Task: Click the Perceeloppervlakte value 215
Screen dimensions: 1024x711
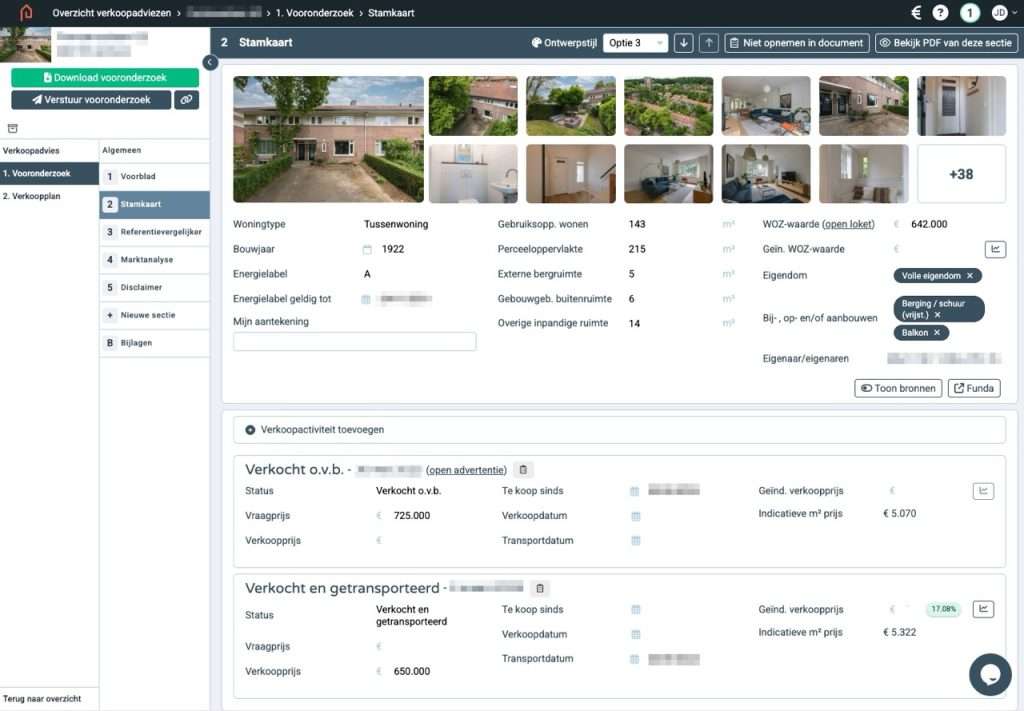Action: click(637, 249)
